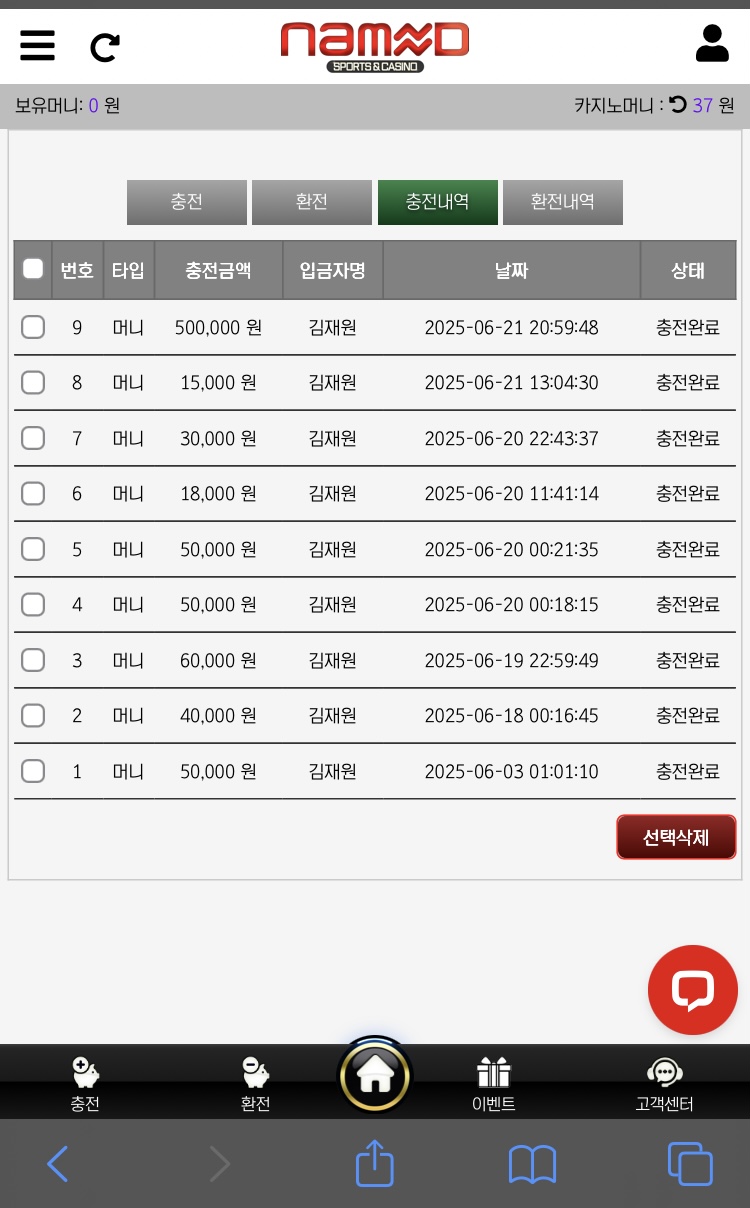Tap the Home icon in bottom bar
The height and width of the screenshot is (1208, 750).
click(x=375, y=1075)
